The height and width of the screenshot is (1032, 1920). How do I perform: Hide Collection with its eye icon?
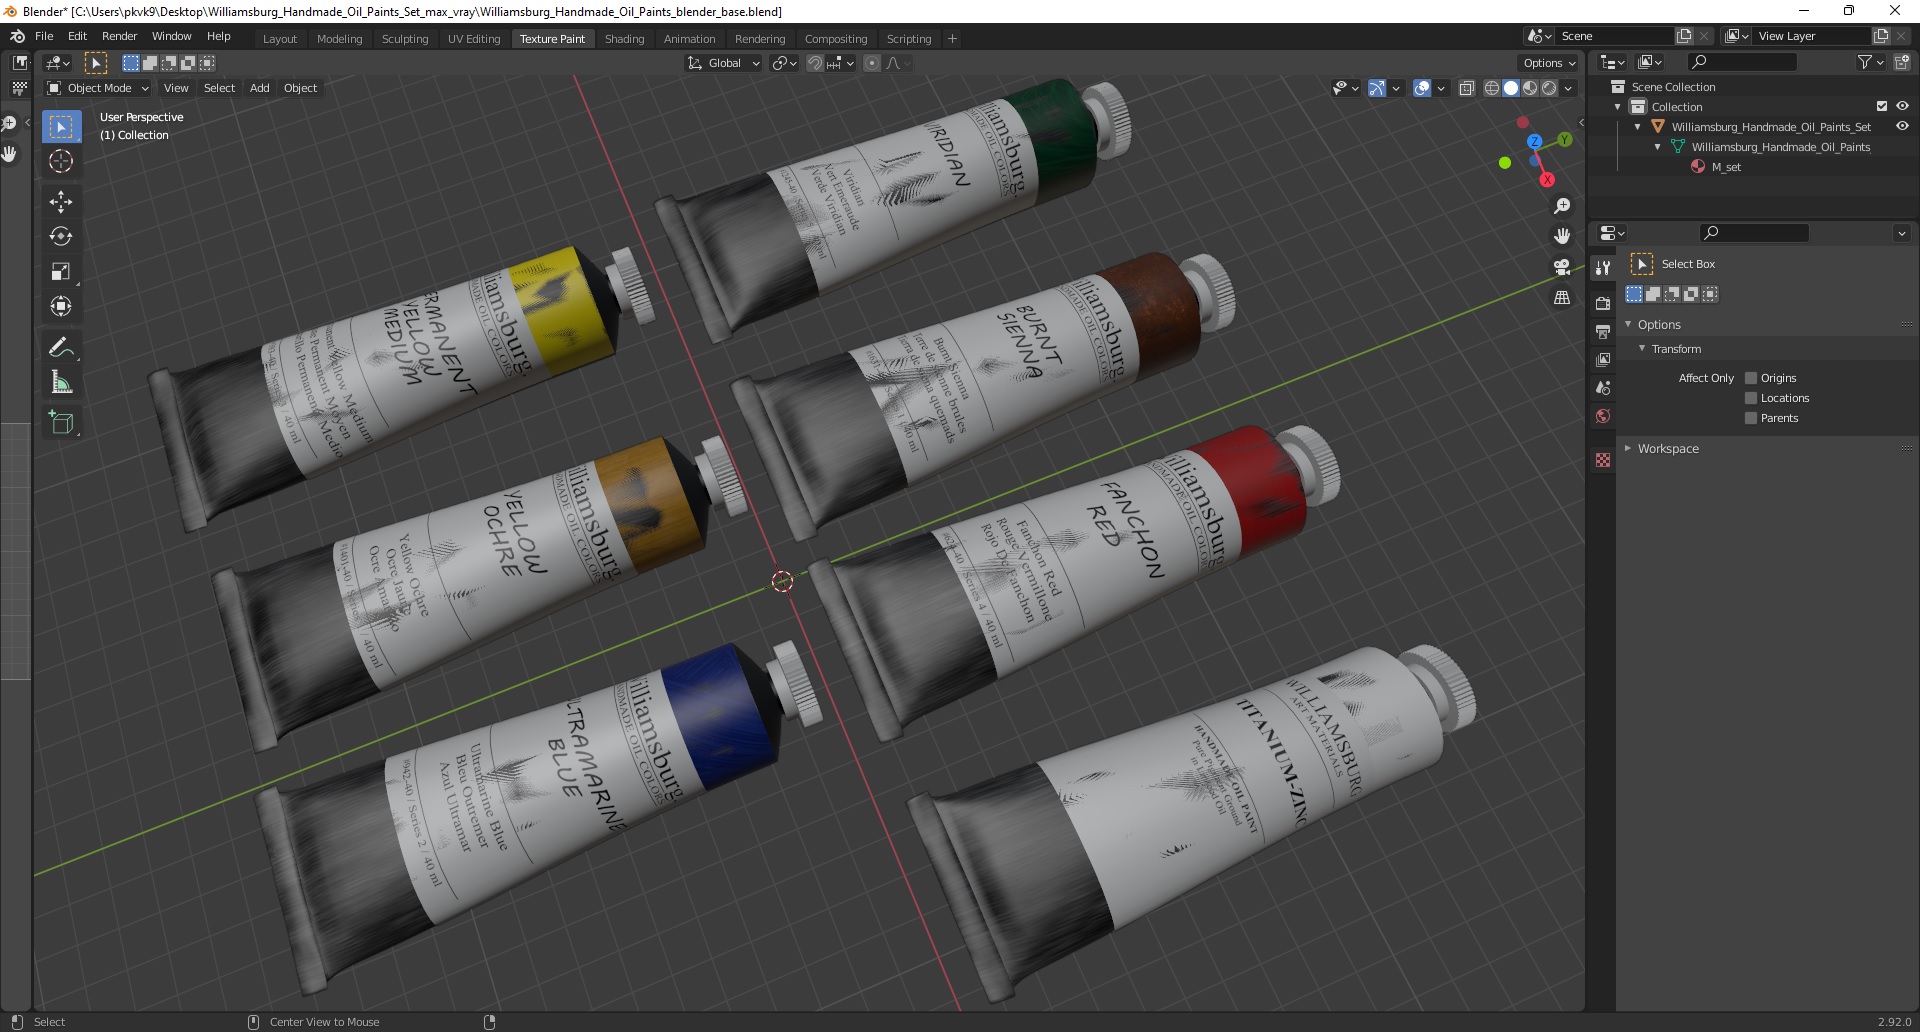[x=1902, y=106]
